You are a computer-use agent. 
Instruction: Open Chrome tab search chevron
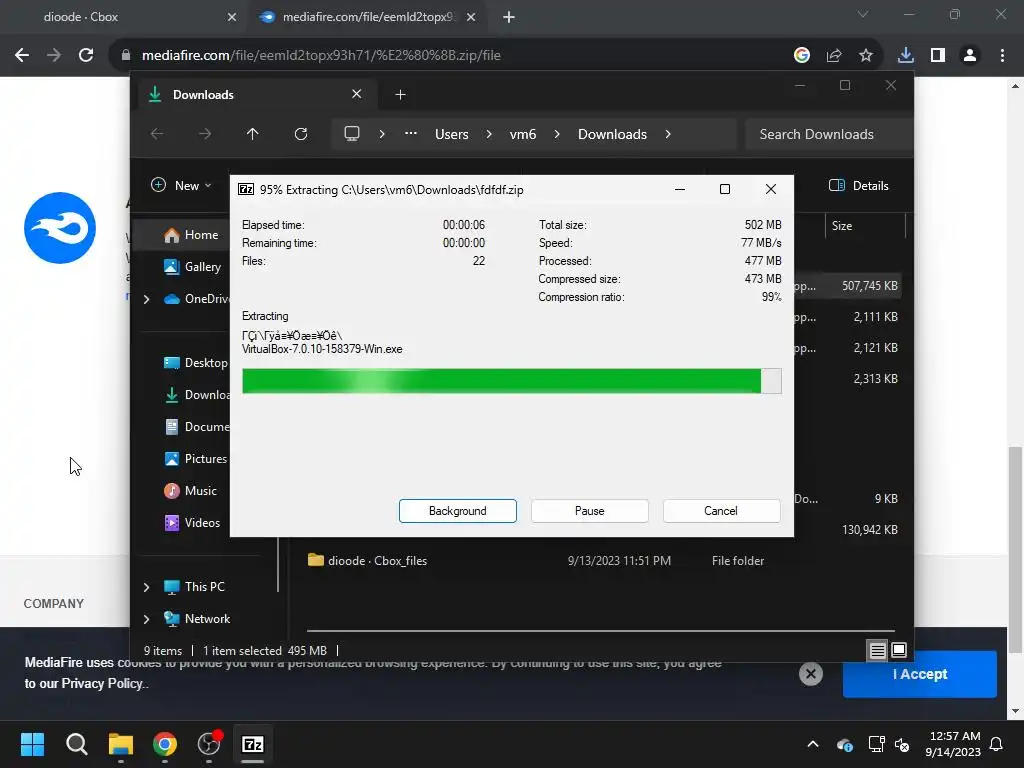(x=863, y=14)
